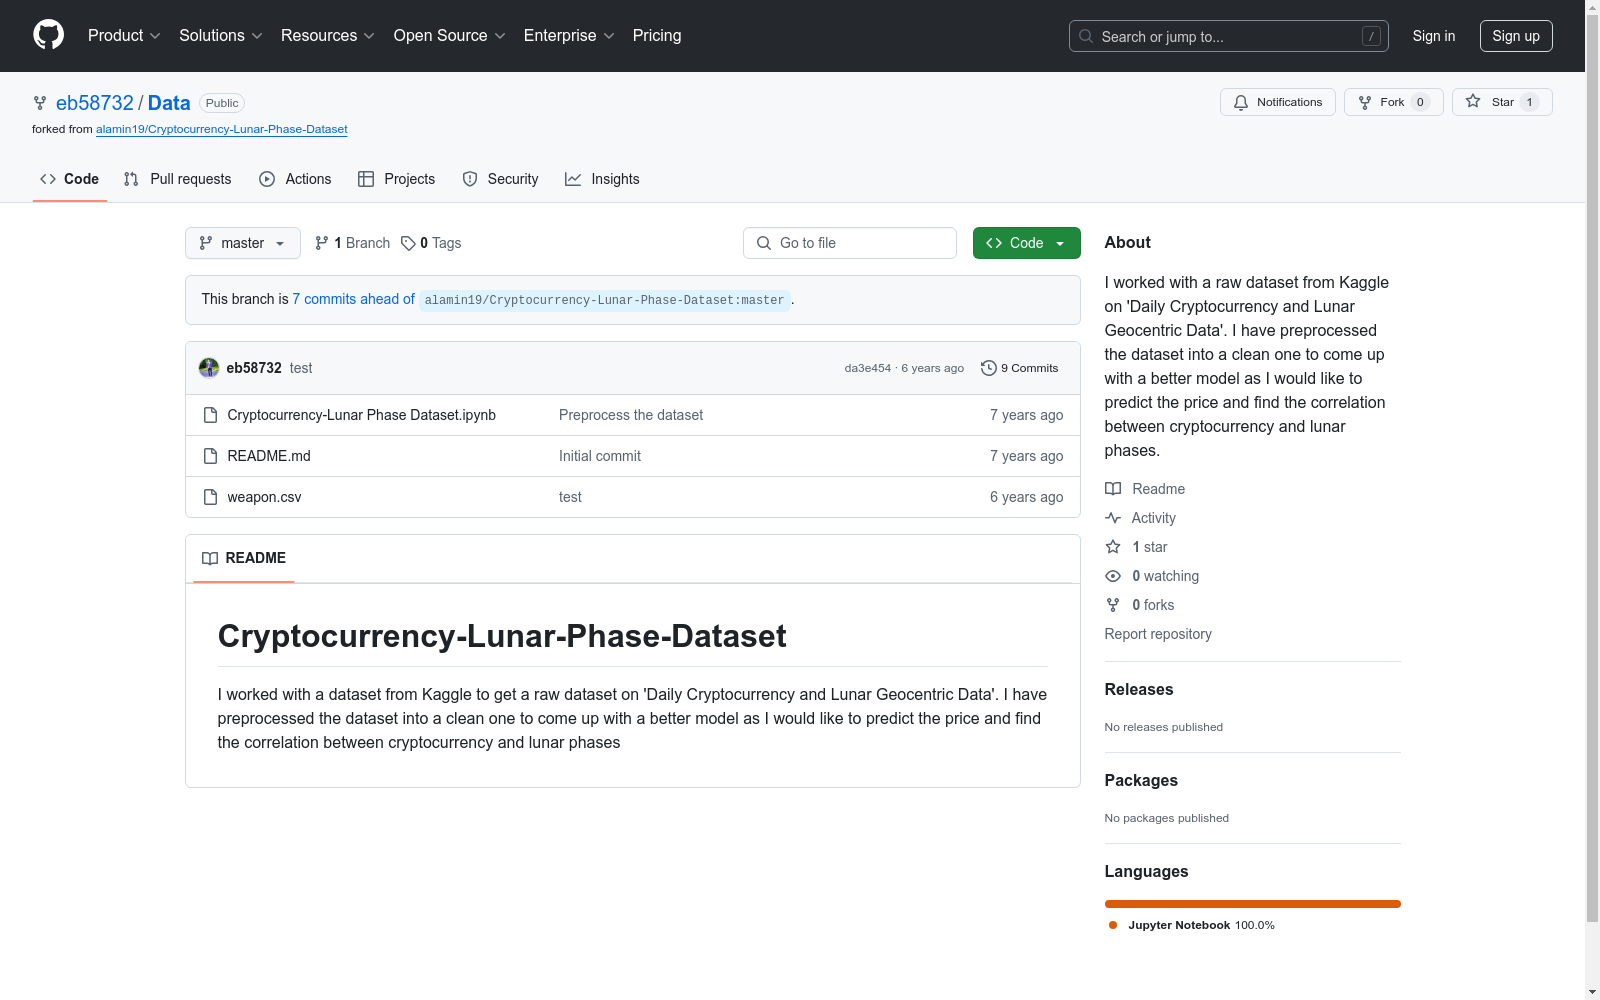The image size is (1600, 1000).
Task: Open the Cryptocurrency-Lunar Phase Dataset.ipynb file
Action: point(362,415)
